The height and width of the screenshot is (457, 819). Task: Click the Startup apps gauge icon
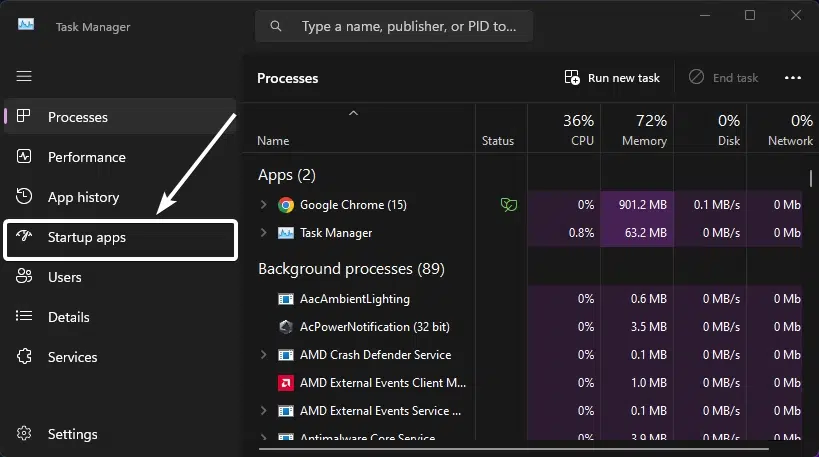coord(24,236)
